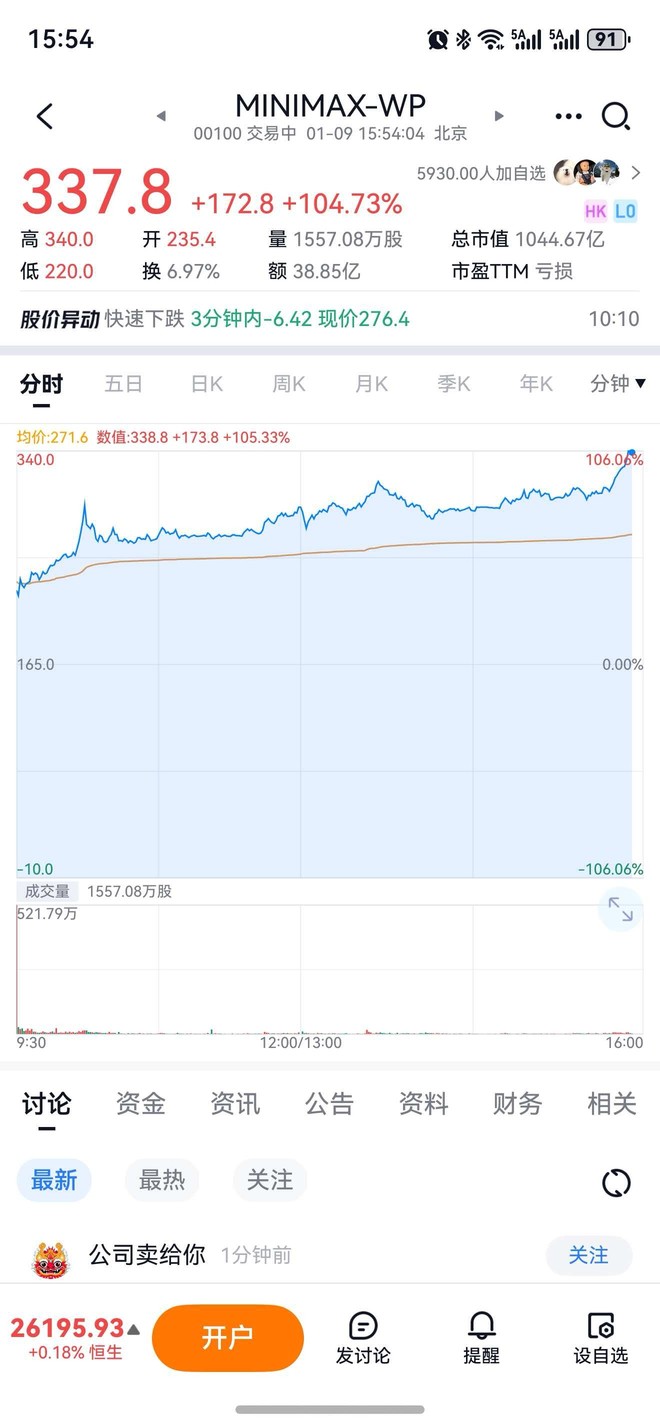Select the 最热 filter chip

pyautogui.click(x=162, y=1181)
